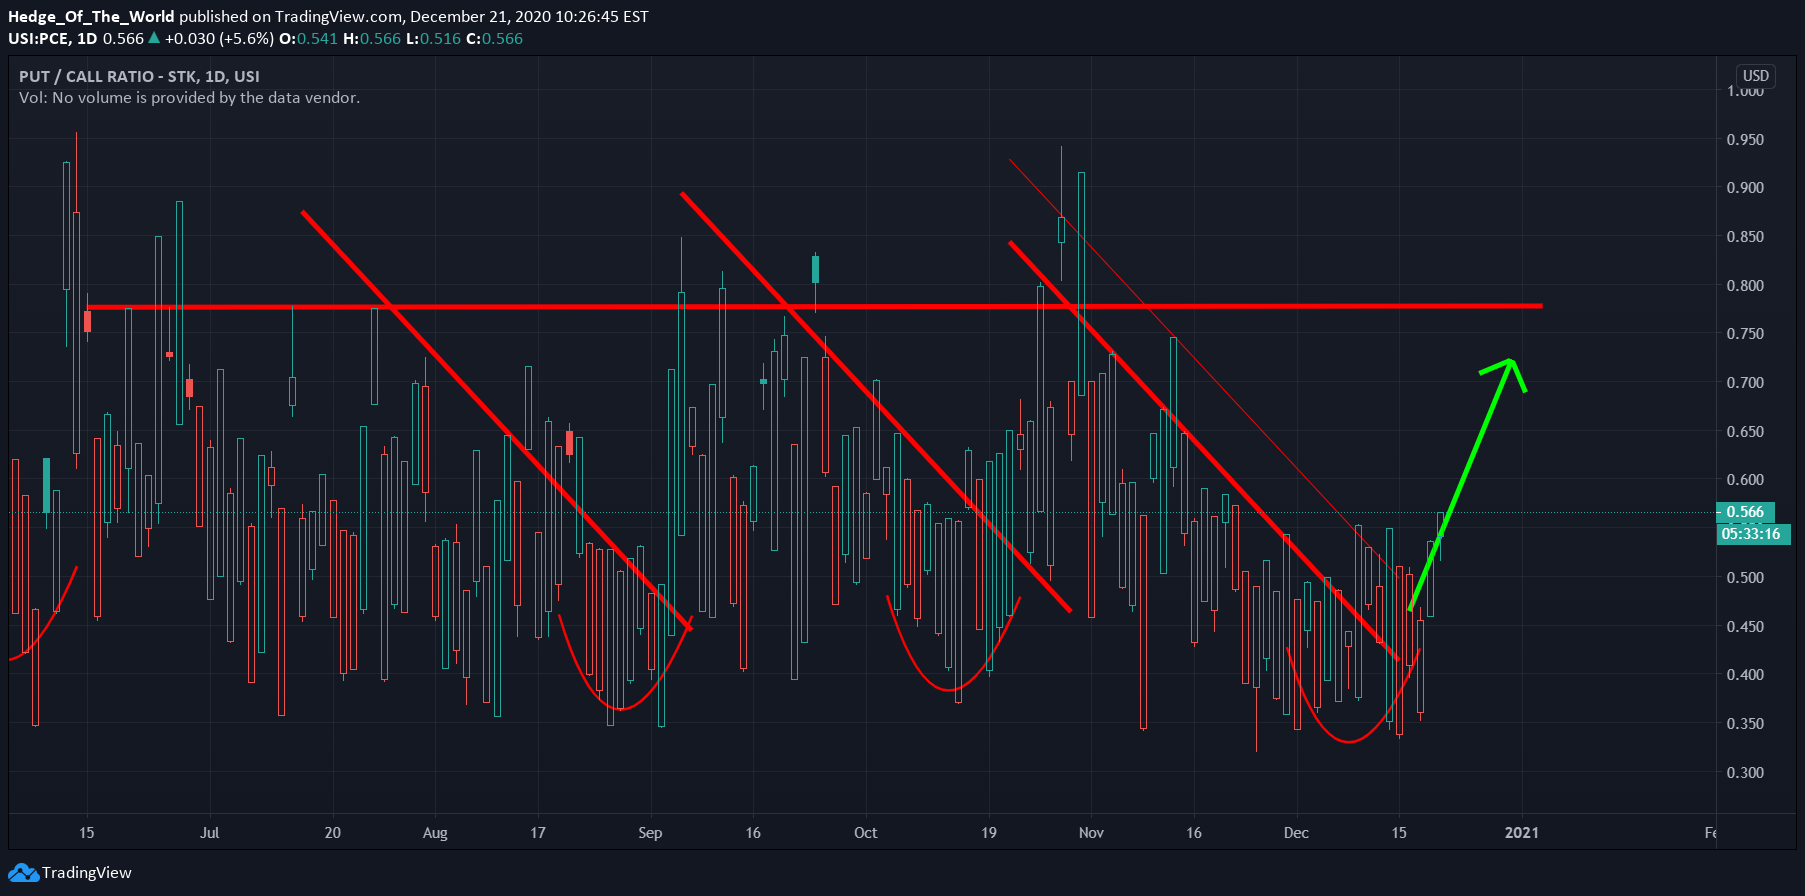Click the TradingView cloud logo icon

(23, 873)
